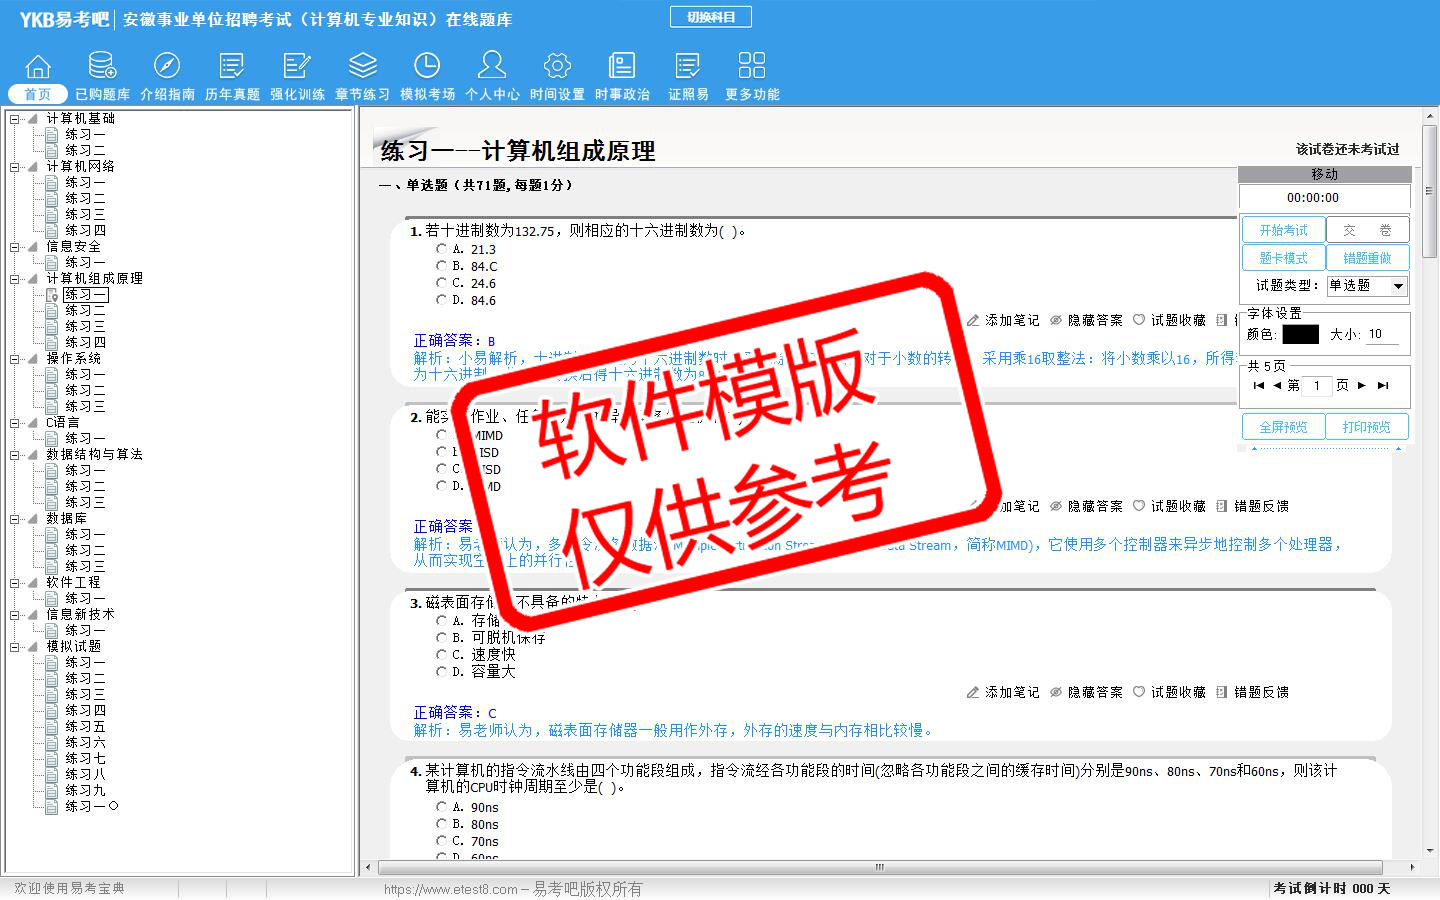Select option B. 80ns for question 4

[441, 824]
